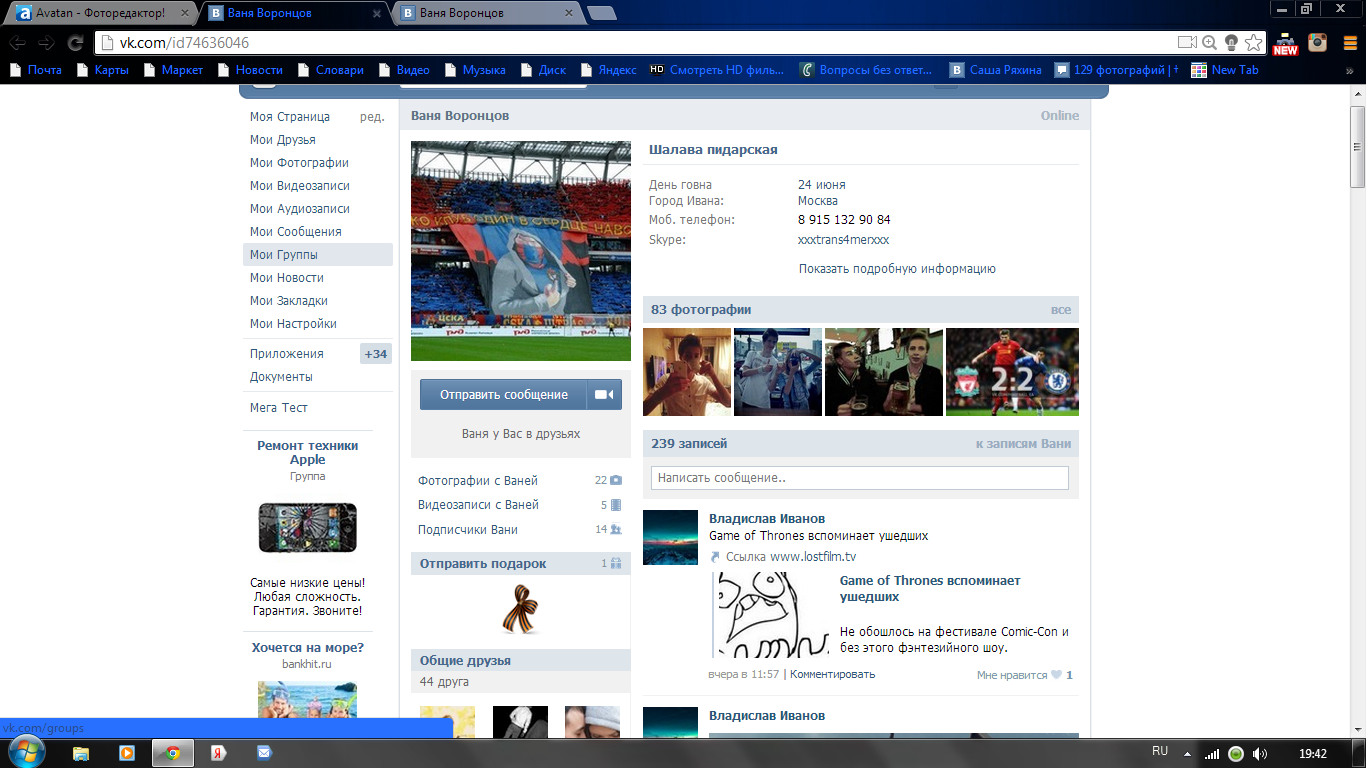This screenshot has height=768, width=1366.
Task: Click the clock 19:42 in tray
Action: point(1312,753)
